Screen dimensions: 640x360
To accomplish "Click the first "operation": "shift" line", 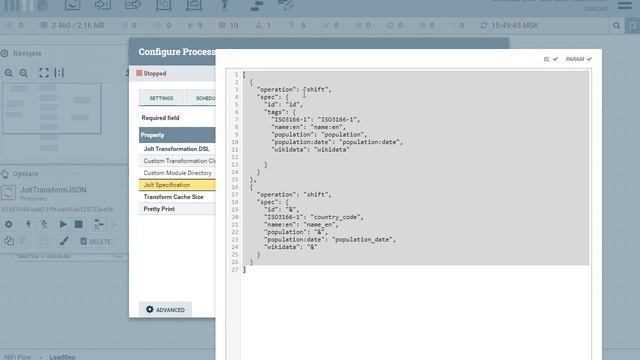I will click(x=294, y=89).
